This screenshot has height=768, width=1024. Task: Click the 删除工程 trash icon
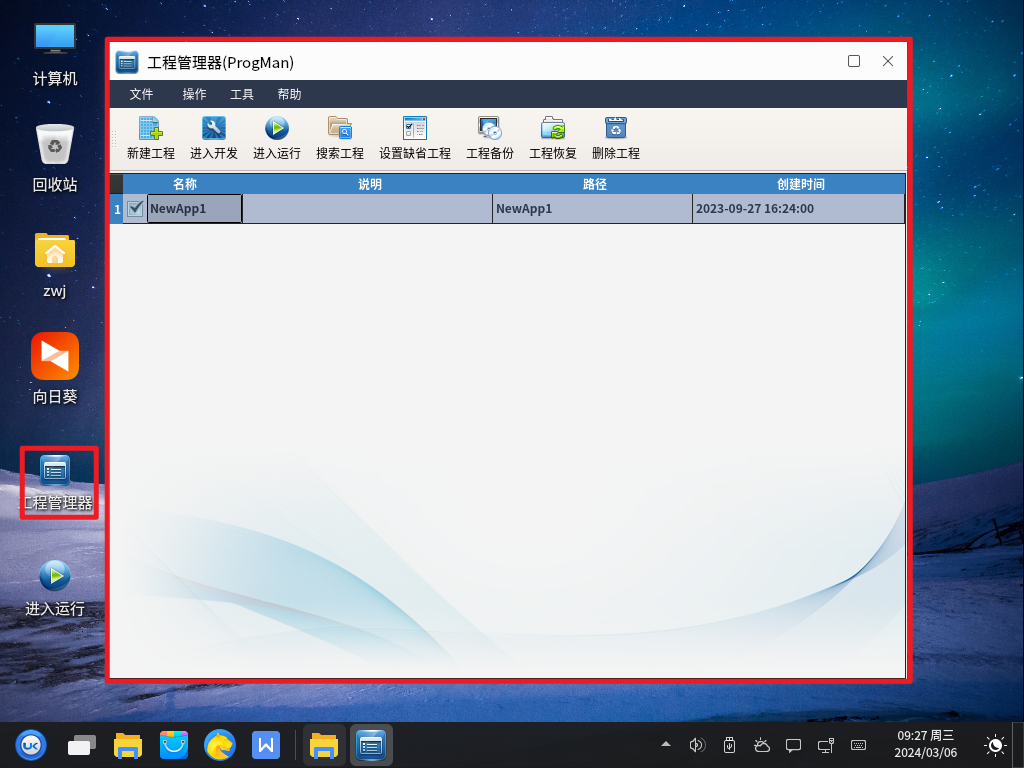[x=616, y=129]
